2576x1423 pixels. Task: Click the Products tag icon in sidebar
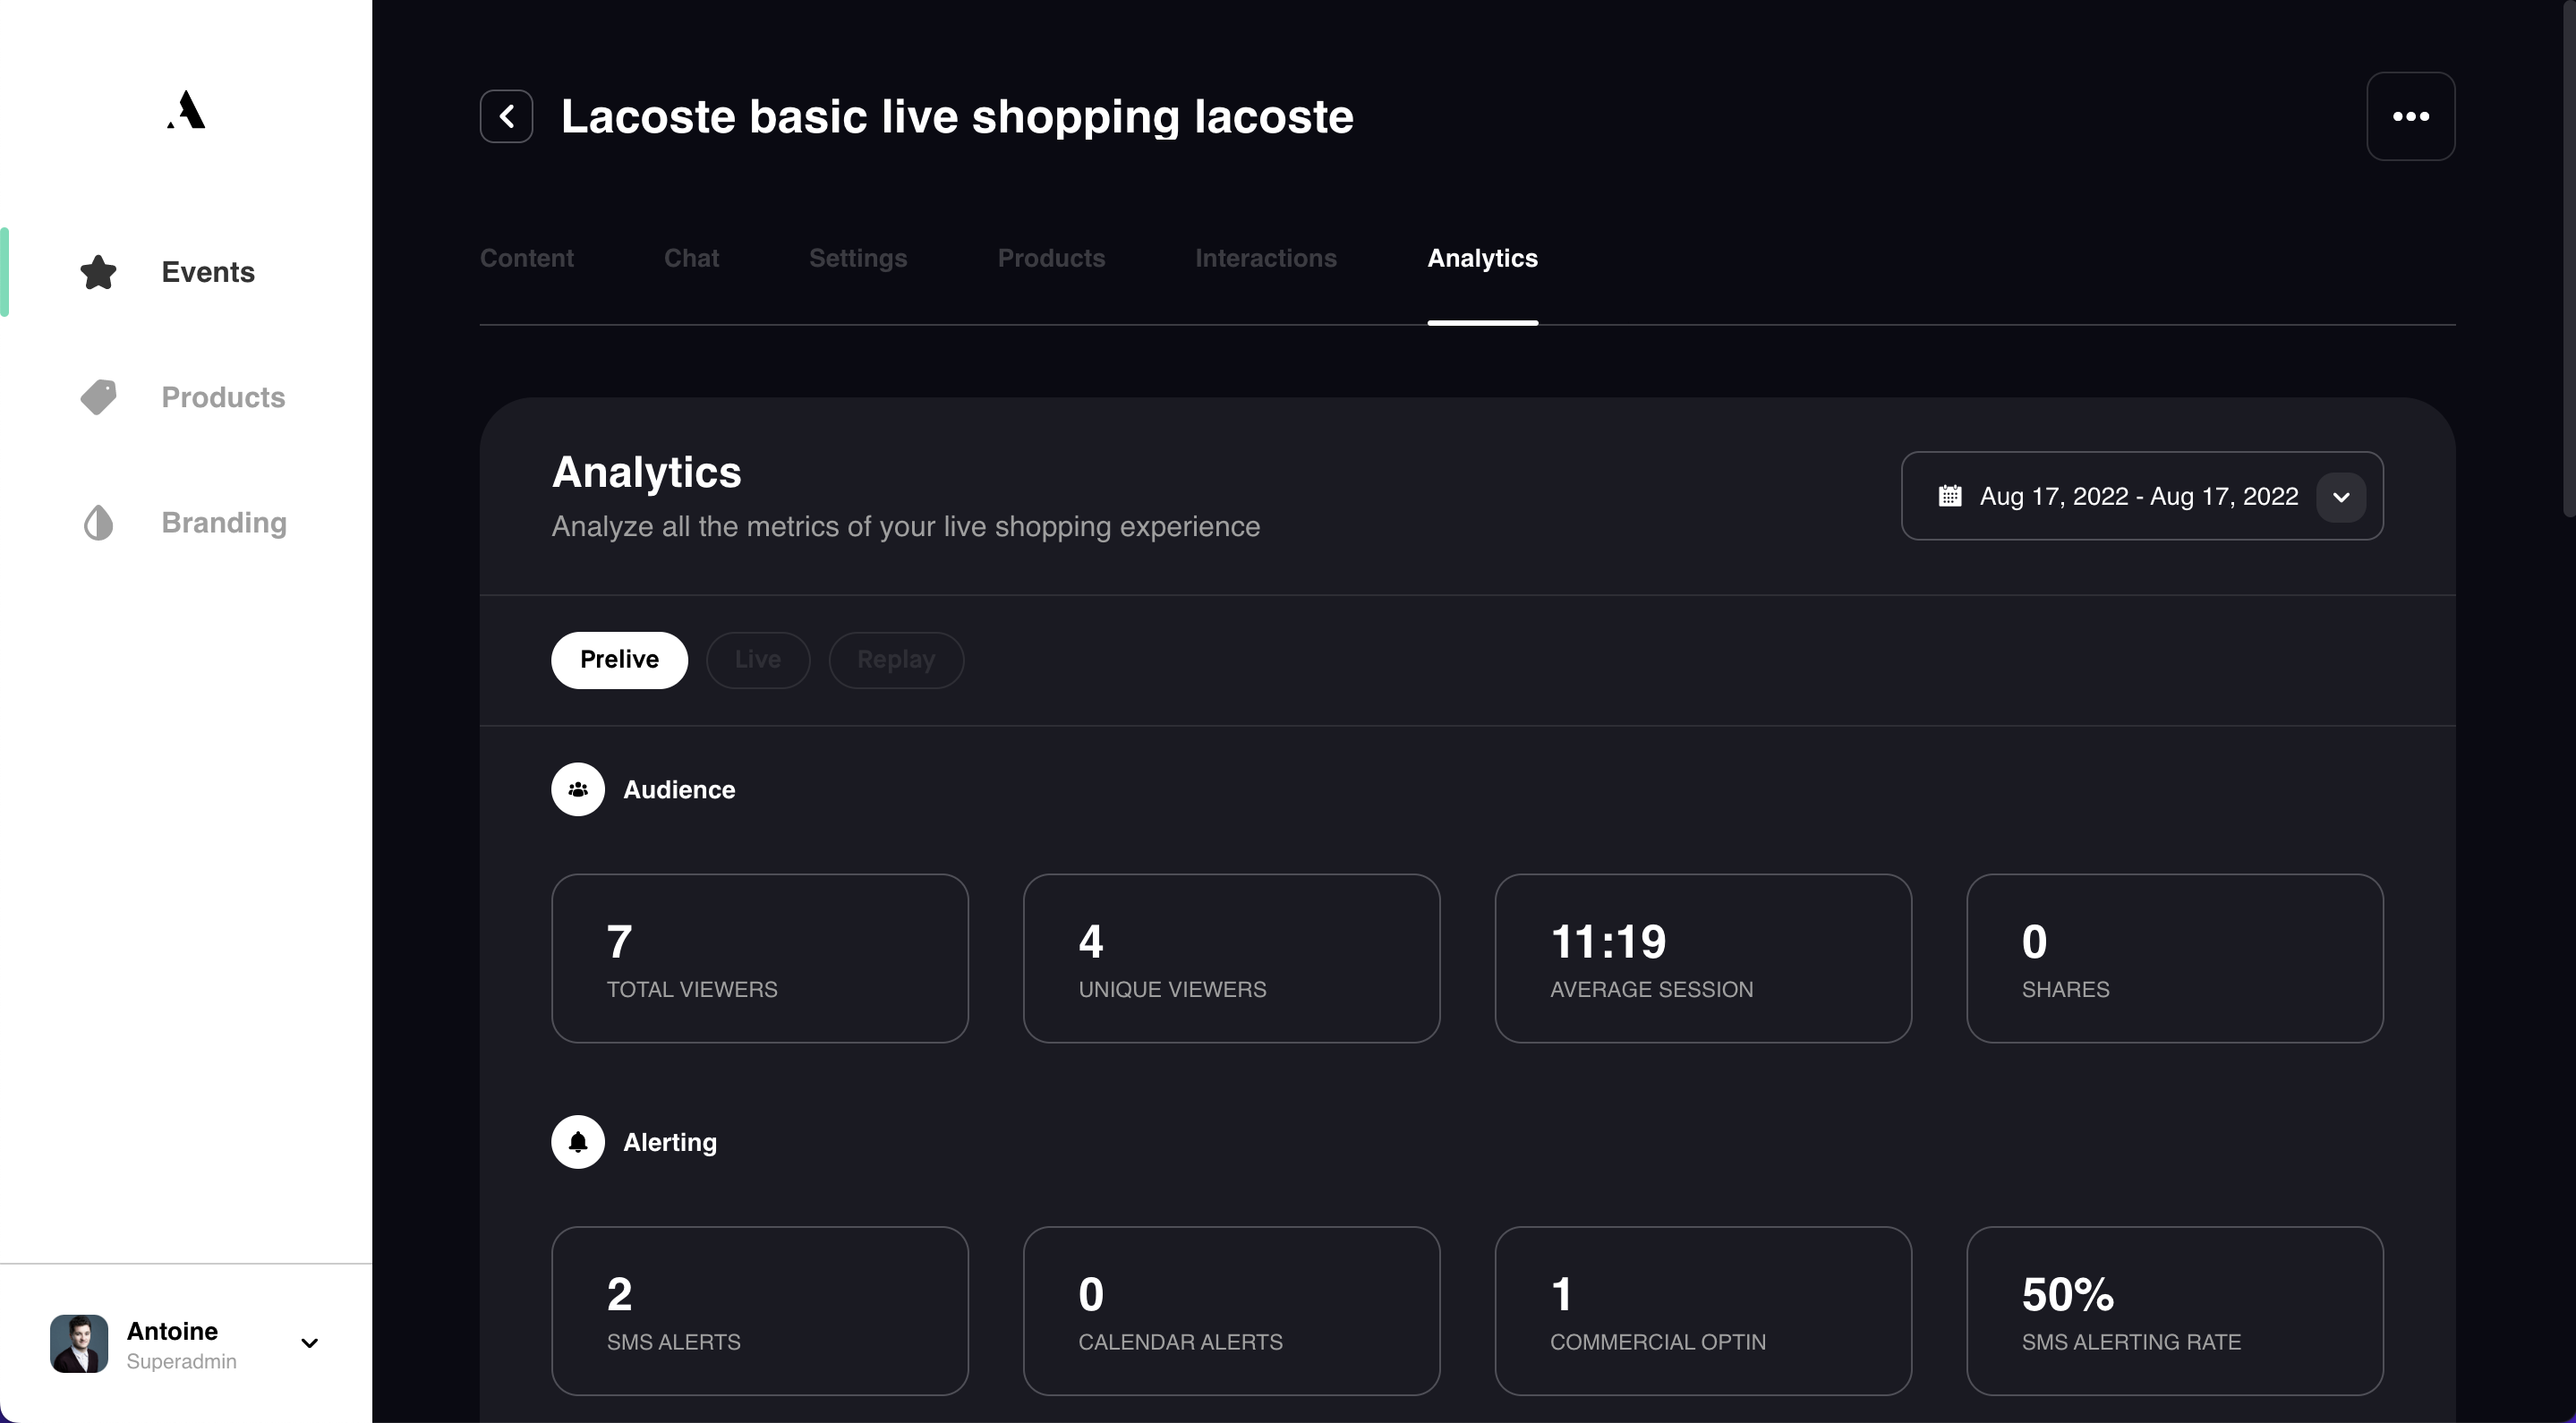98,397
